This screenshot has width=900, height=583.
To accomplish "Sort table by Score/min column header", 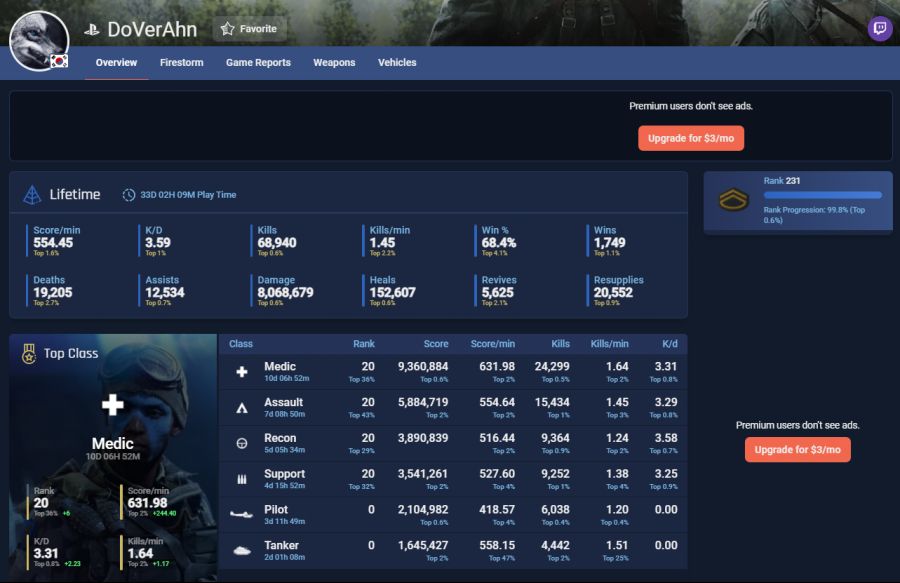I will (492, 344).
